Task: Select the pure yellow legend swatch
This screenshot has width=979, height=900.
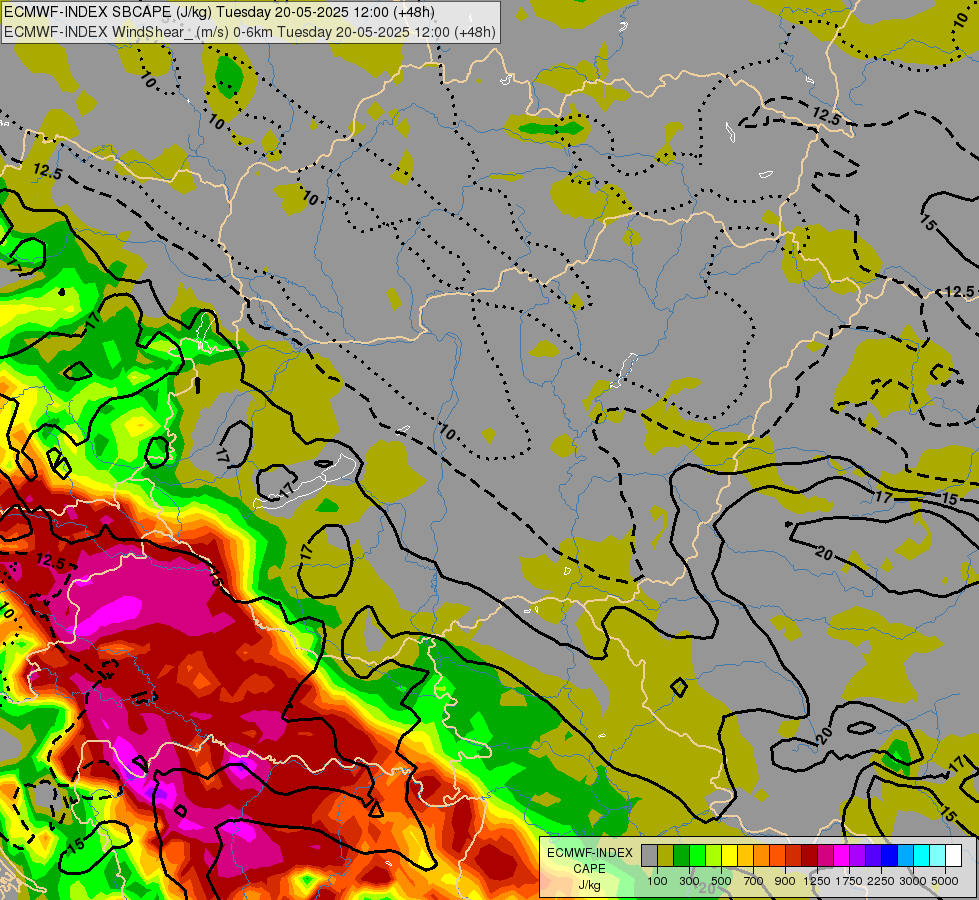Action: click(x=730, y=855)
